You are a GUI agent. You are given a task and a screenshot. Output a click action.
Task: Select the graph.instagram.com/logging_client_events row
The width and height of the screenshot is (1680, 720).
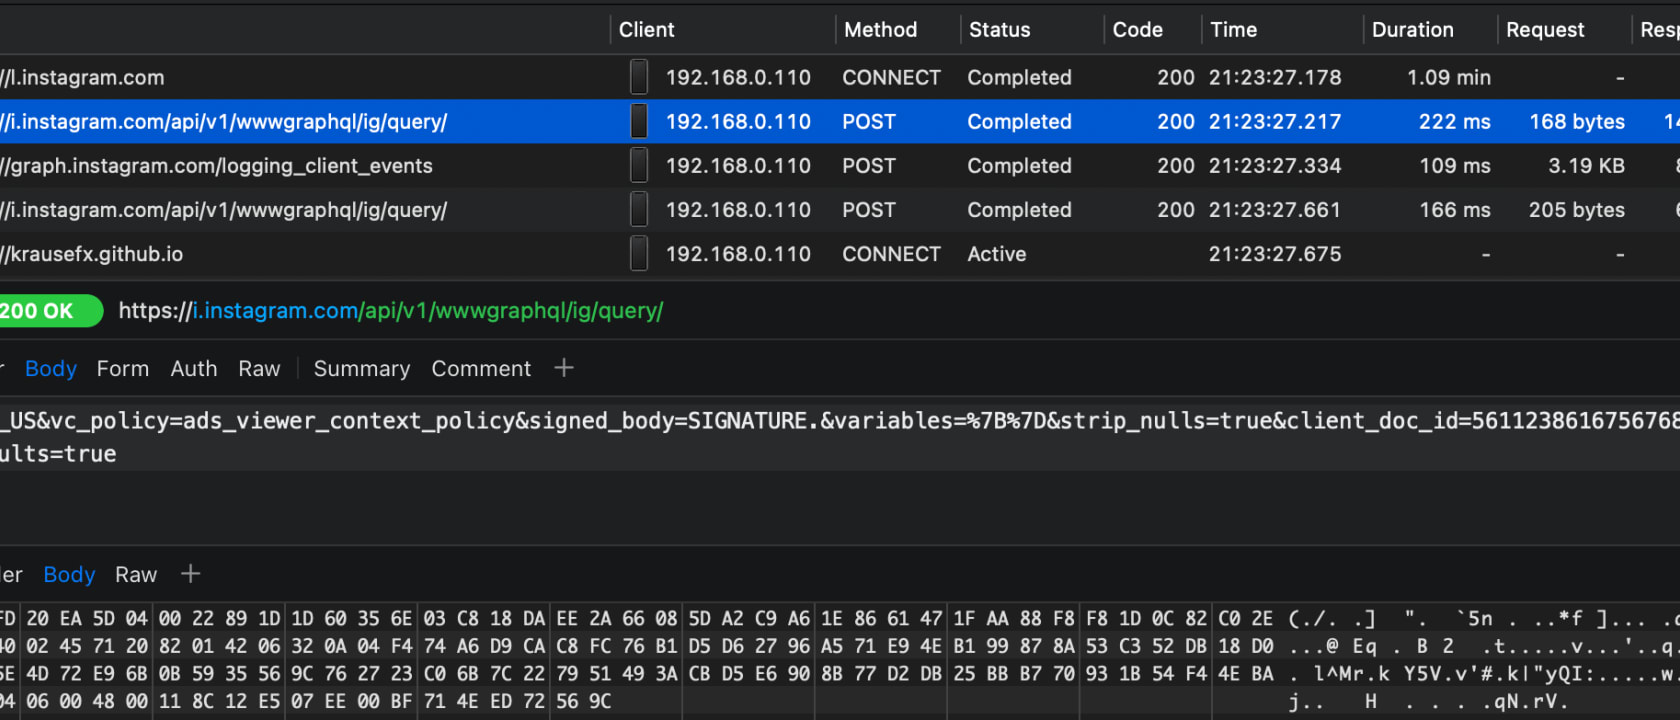tap(840, 165)
